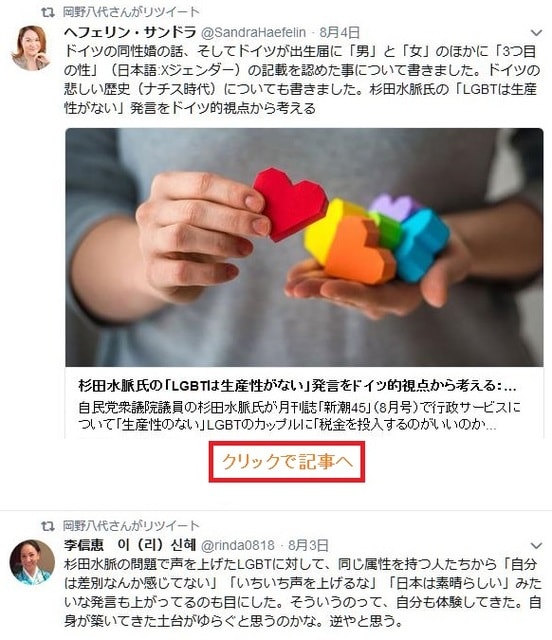
Task: Click the retweet icon above Sandra's tweet
Action: coord(48,12)
